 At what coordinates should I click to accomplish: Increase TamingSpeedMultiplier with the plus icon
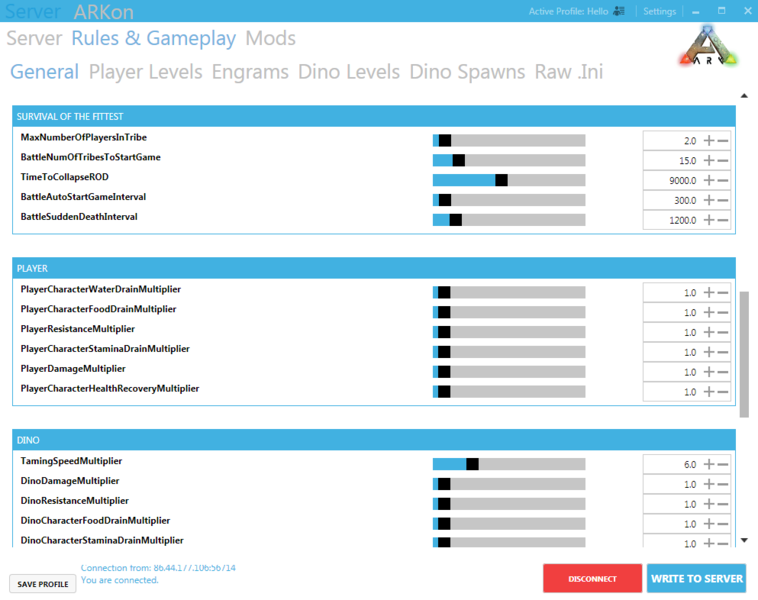(709, 464)
